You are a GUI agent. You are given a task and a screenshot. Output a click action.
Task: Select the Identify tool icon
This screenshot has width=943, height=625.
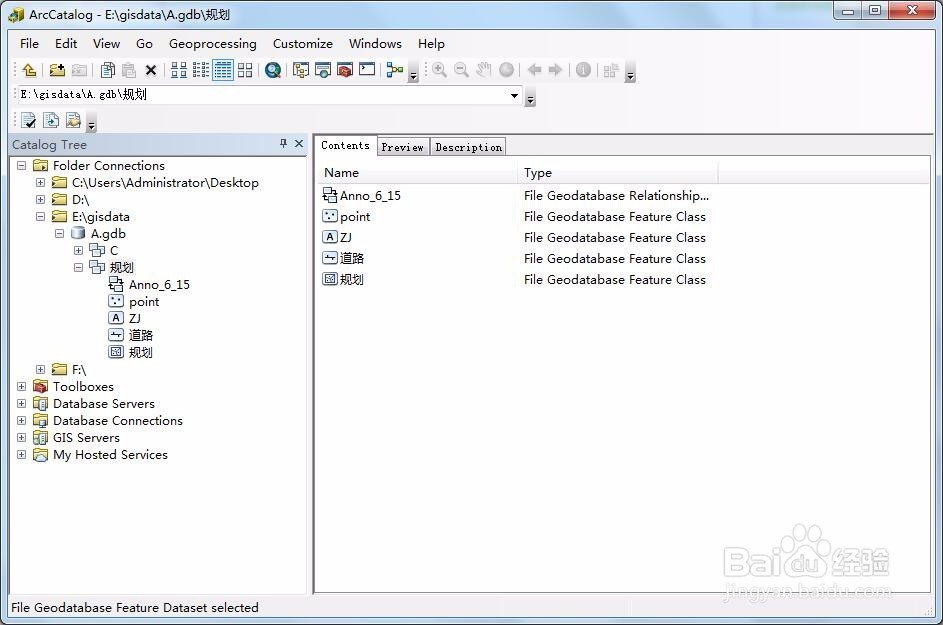tap(583, 70)
